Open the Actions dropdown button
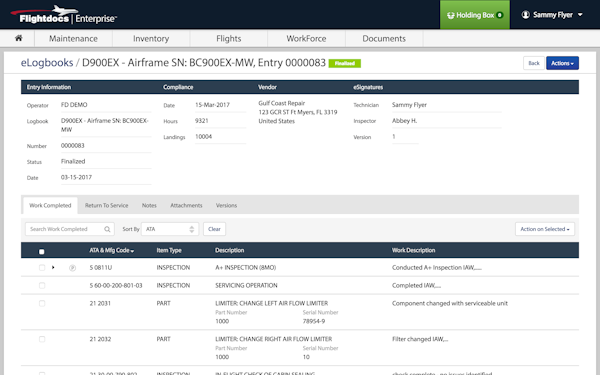The height and width of the screenshot is (375, 600). tap(562, 63)
